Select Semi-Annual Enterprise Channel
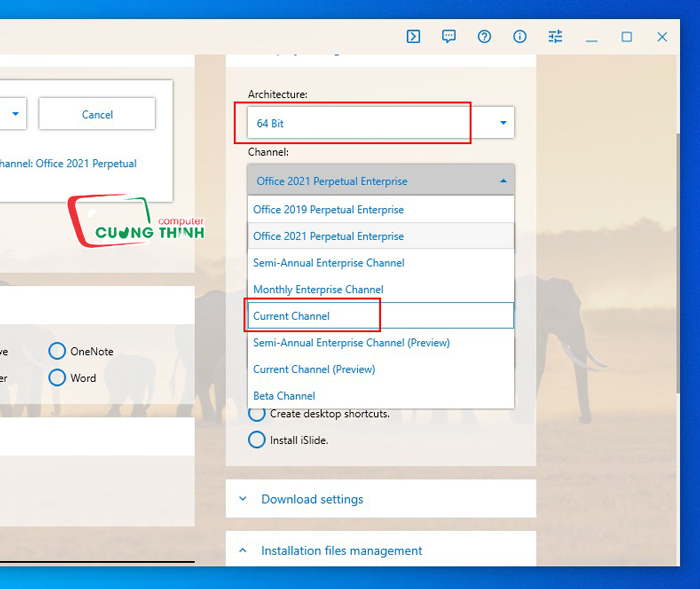Image resolution: width=700 pixels, height=589 pixels. [x=381, y=263]
